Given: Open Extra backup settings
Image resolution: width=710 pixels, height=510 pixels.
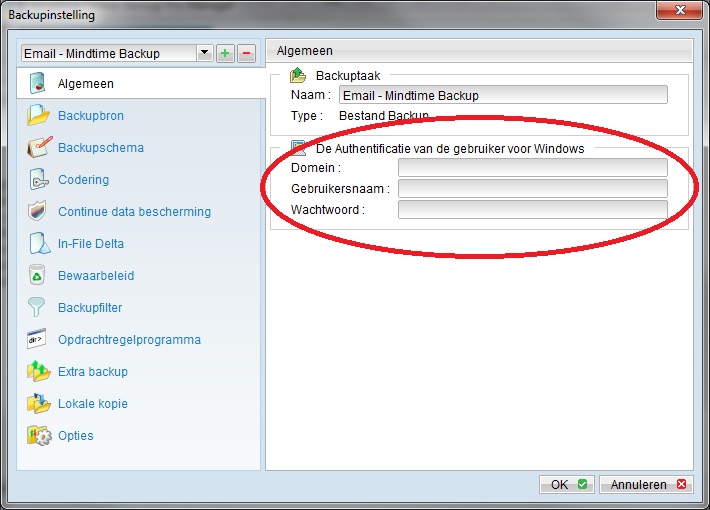Looking at the screenshot, I should coord(93,371).
